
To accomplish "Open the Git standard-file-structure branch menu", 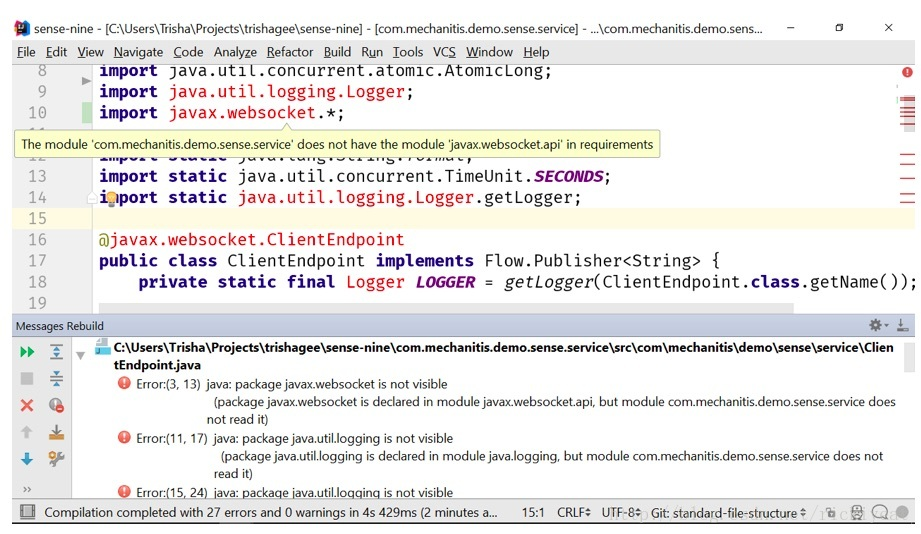I will pos(728,513).
